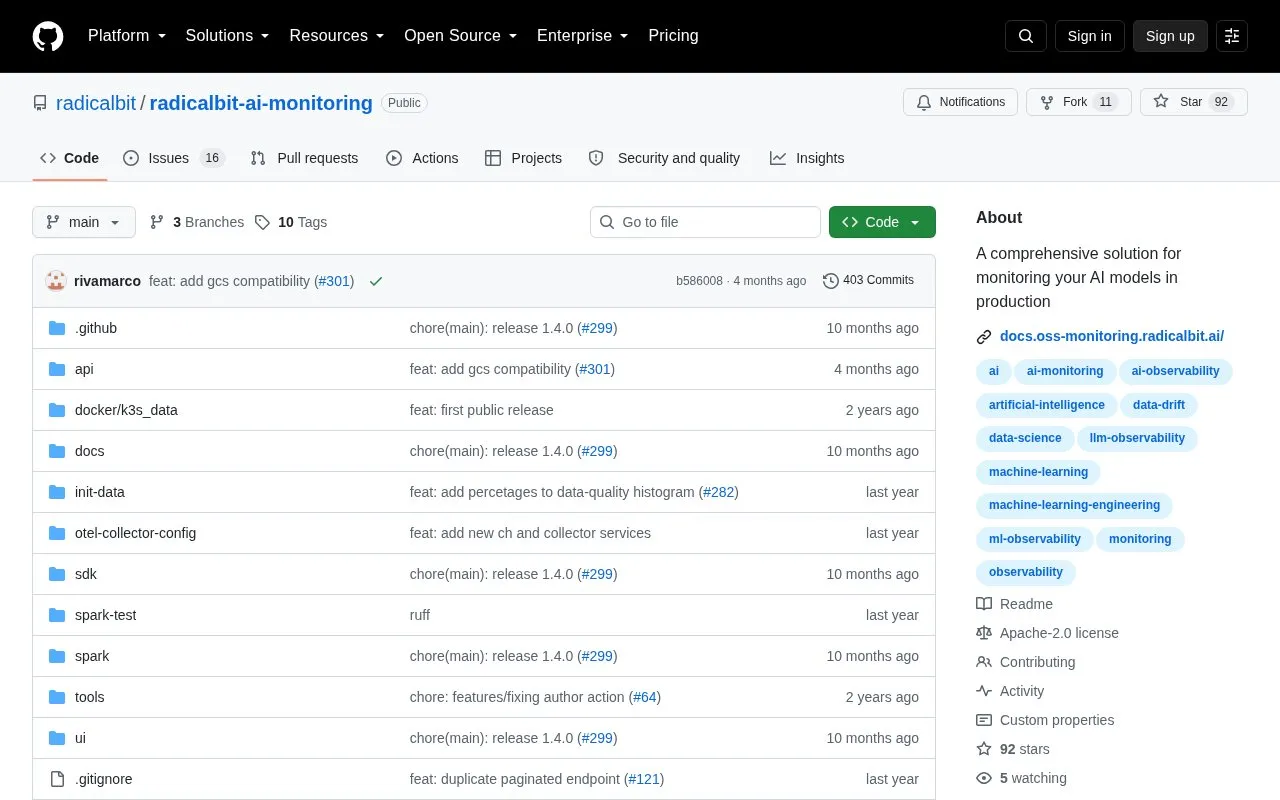Open the .gitignore file
This screenshot has height=800, width=1280.
pyautogui.click(x=103, y=779)
